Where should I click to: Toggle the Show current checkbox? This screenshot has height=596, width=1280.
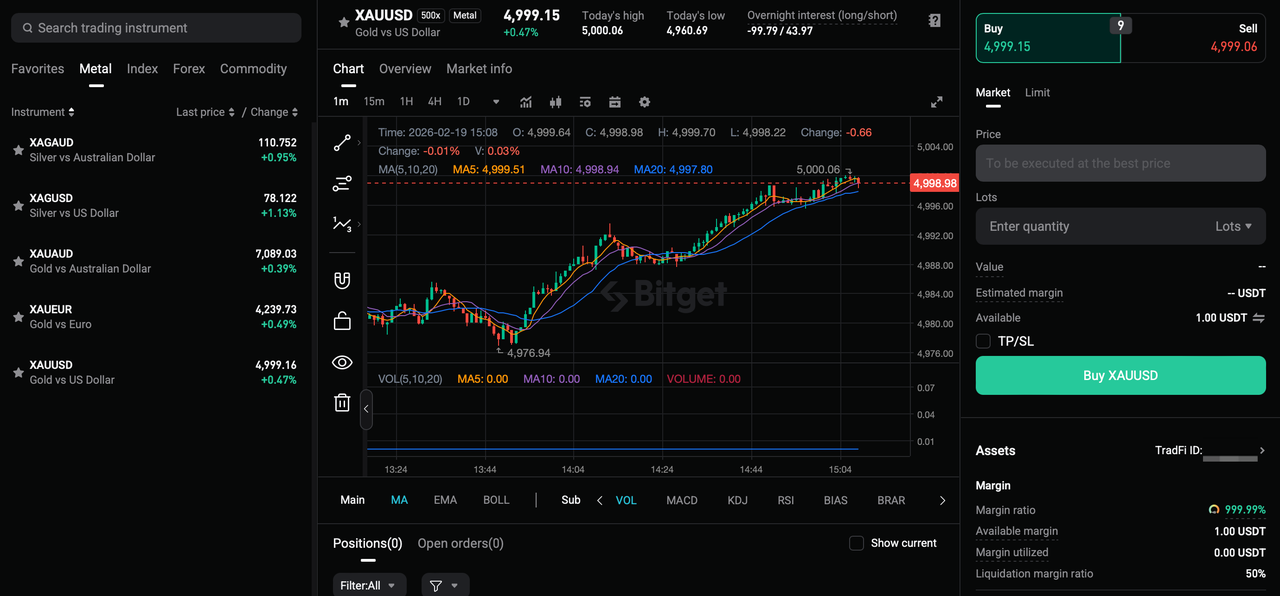coord(856,543)
